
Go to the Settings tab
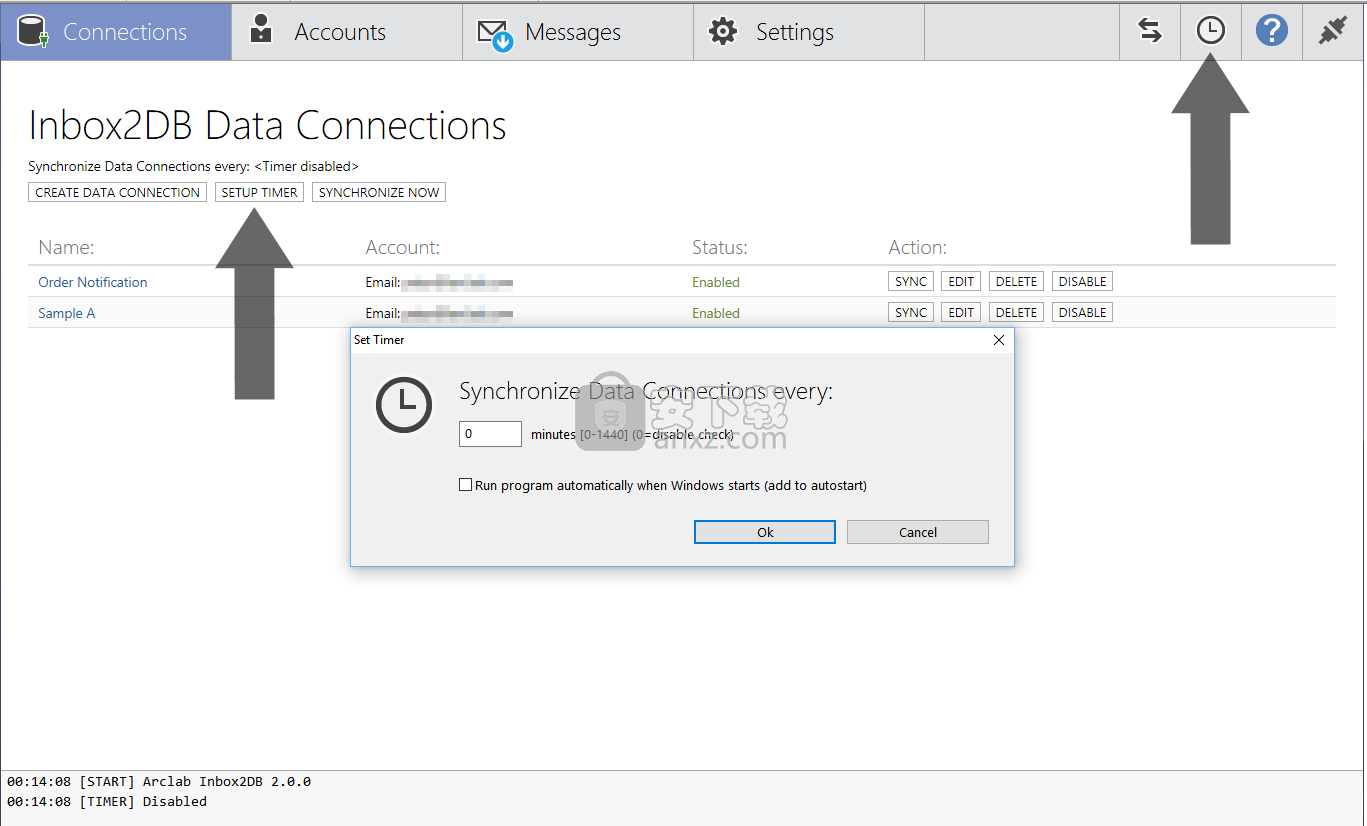click(809, 32)
